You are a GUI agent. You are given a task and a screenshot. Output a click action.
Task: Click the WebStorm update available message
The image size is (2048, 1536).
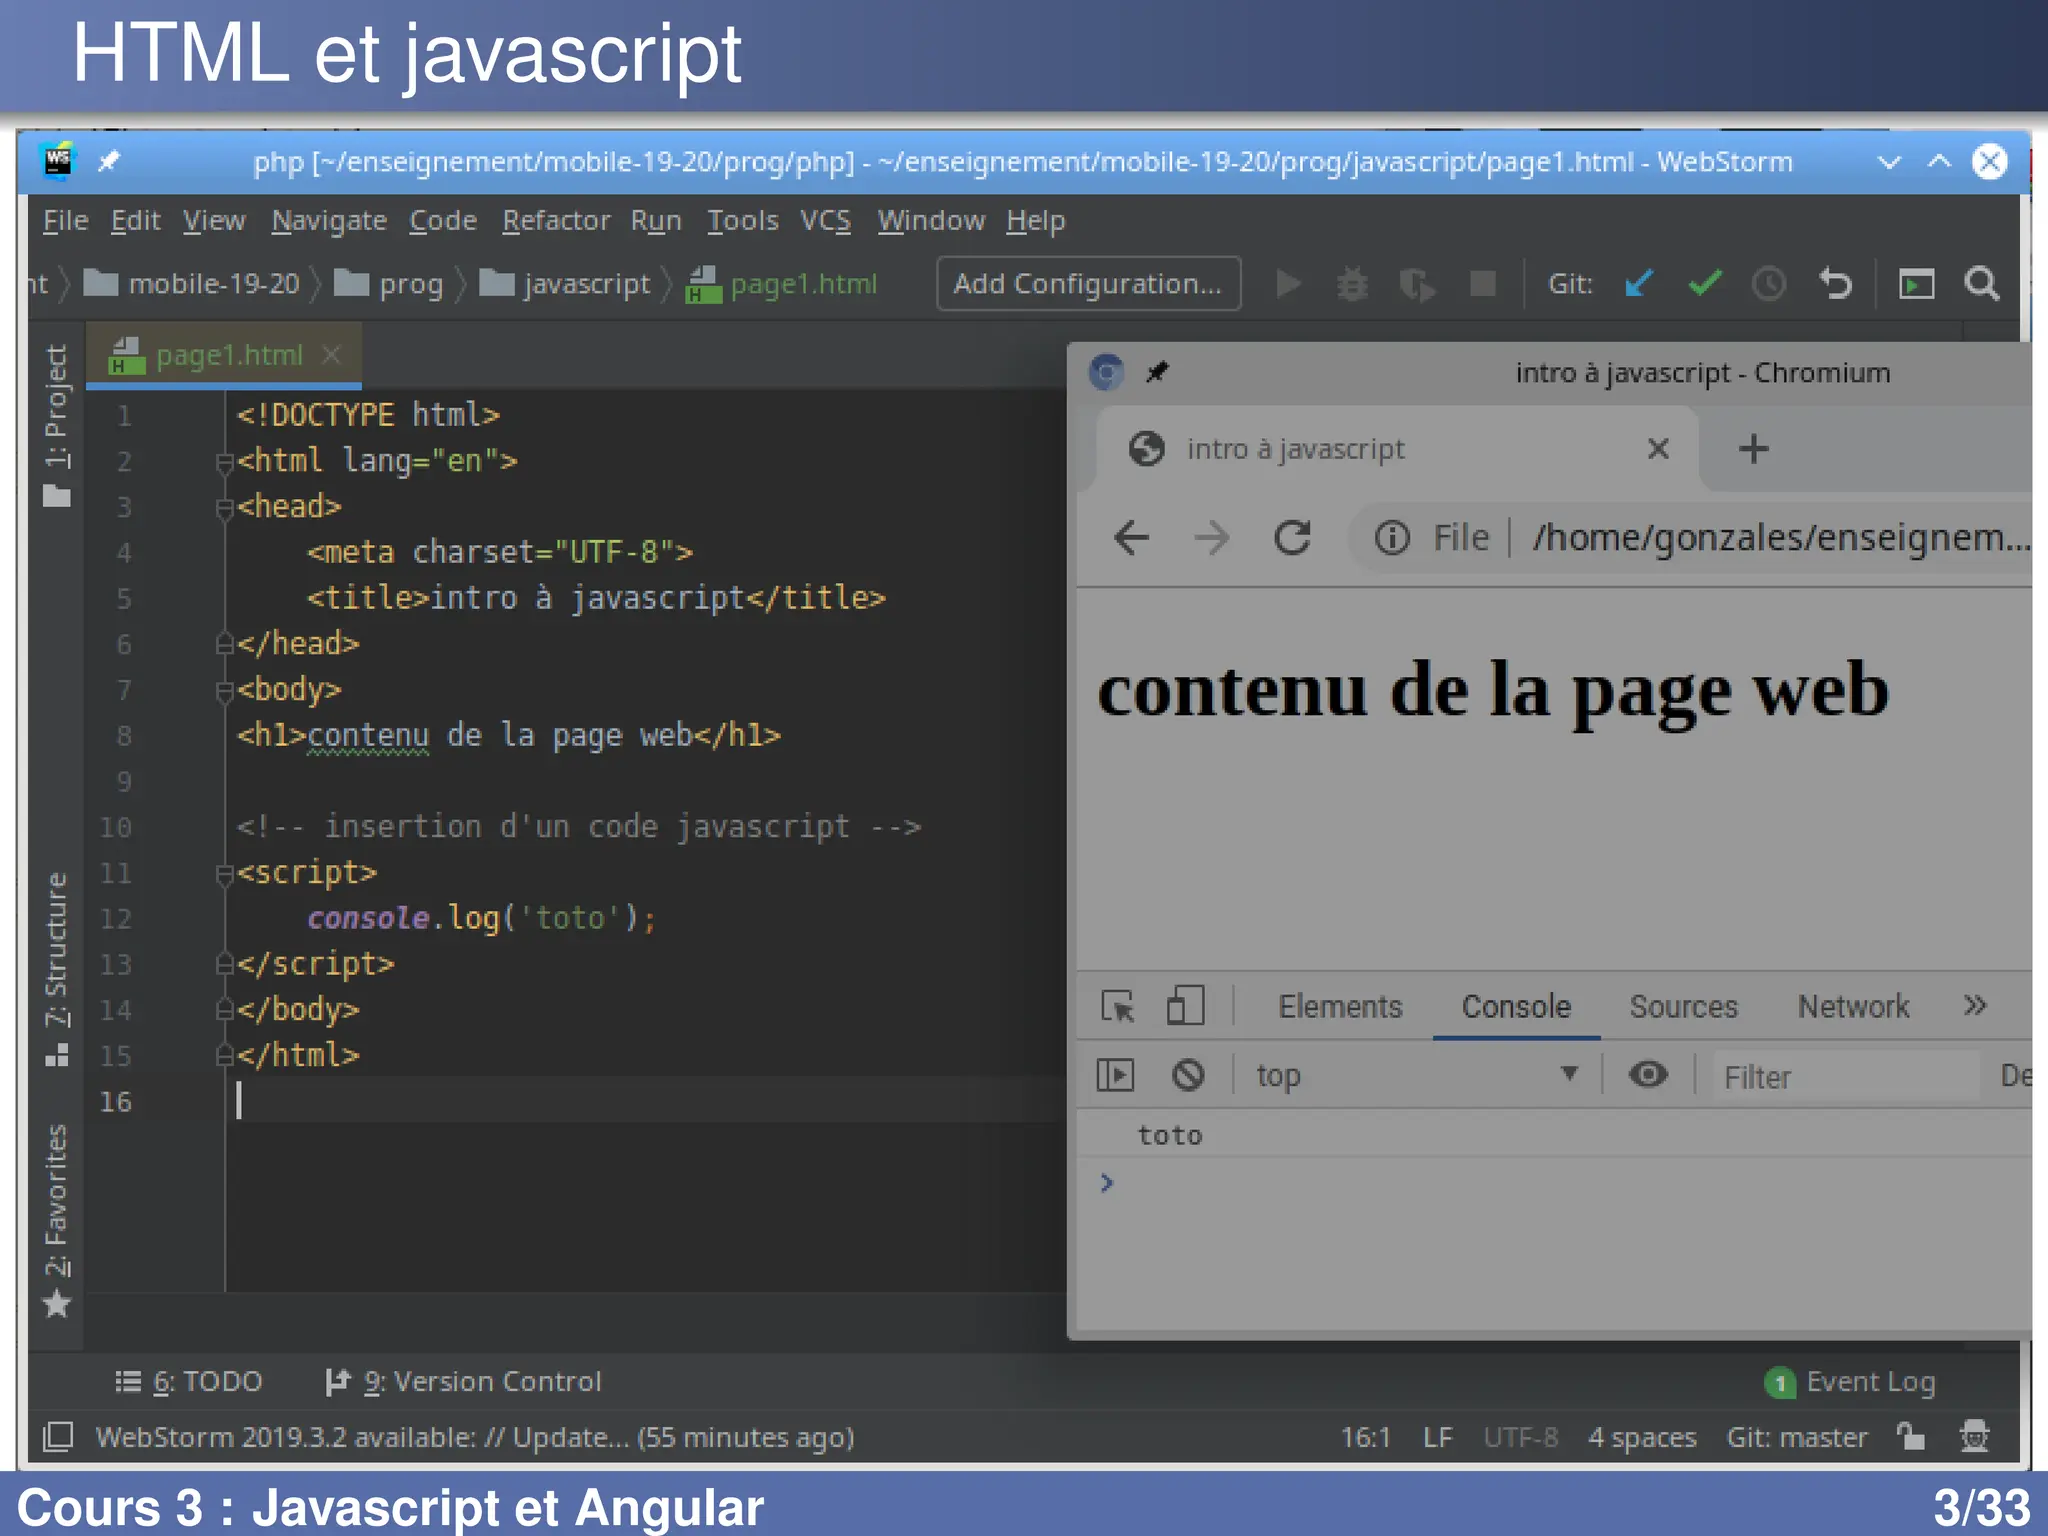(475, 1437)
